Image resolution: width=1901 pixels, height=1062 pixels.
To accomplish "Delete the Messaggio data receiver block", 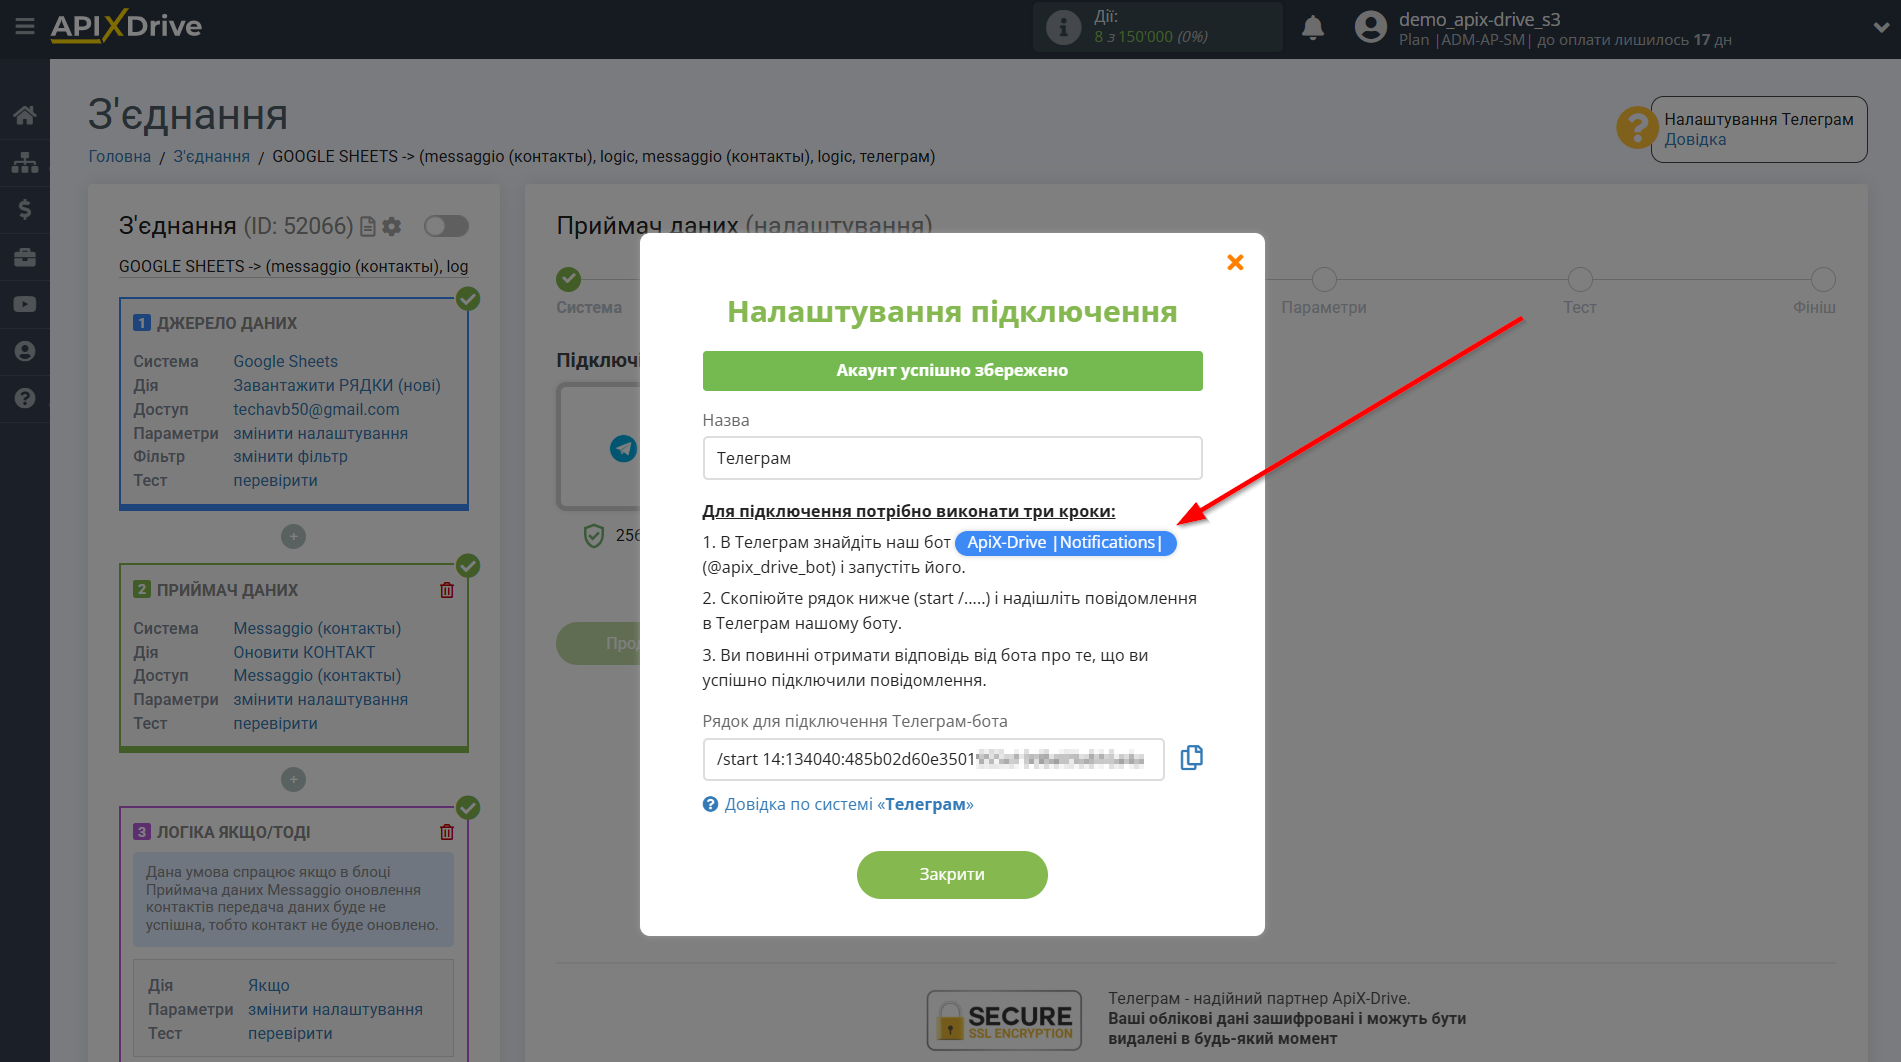I will [x=447, y=590].
